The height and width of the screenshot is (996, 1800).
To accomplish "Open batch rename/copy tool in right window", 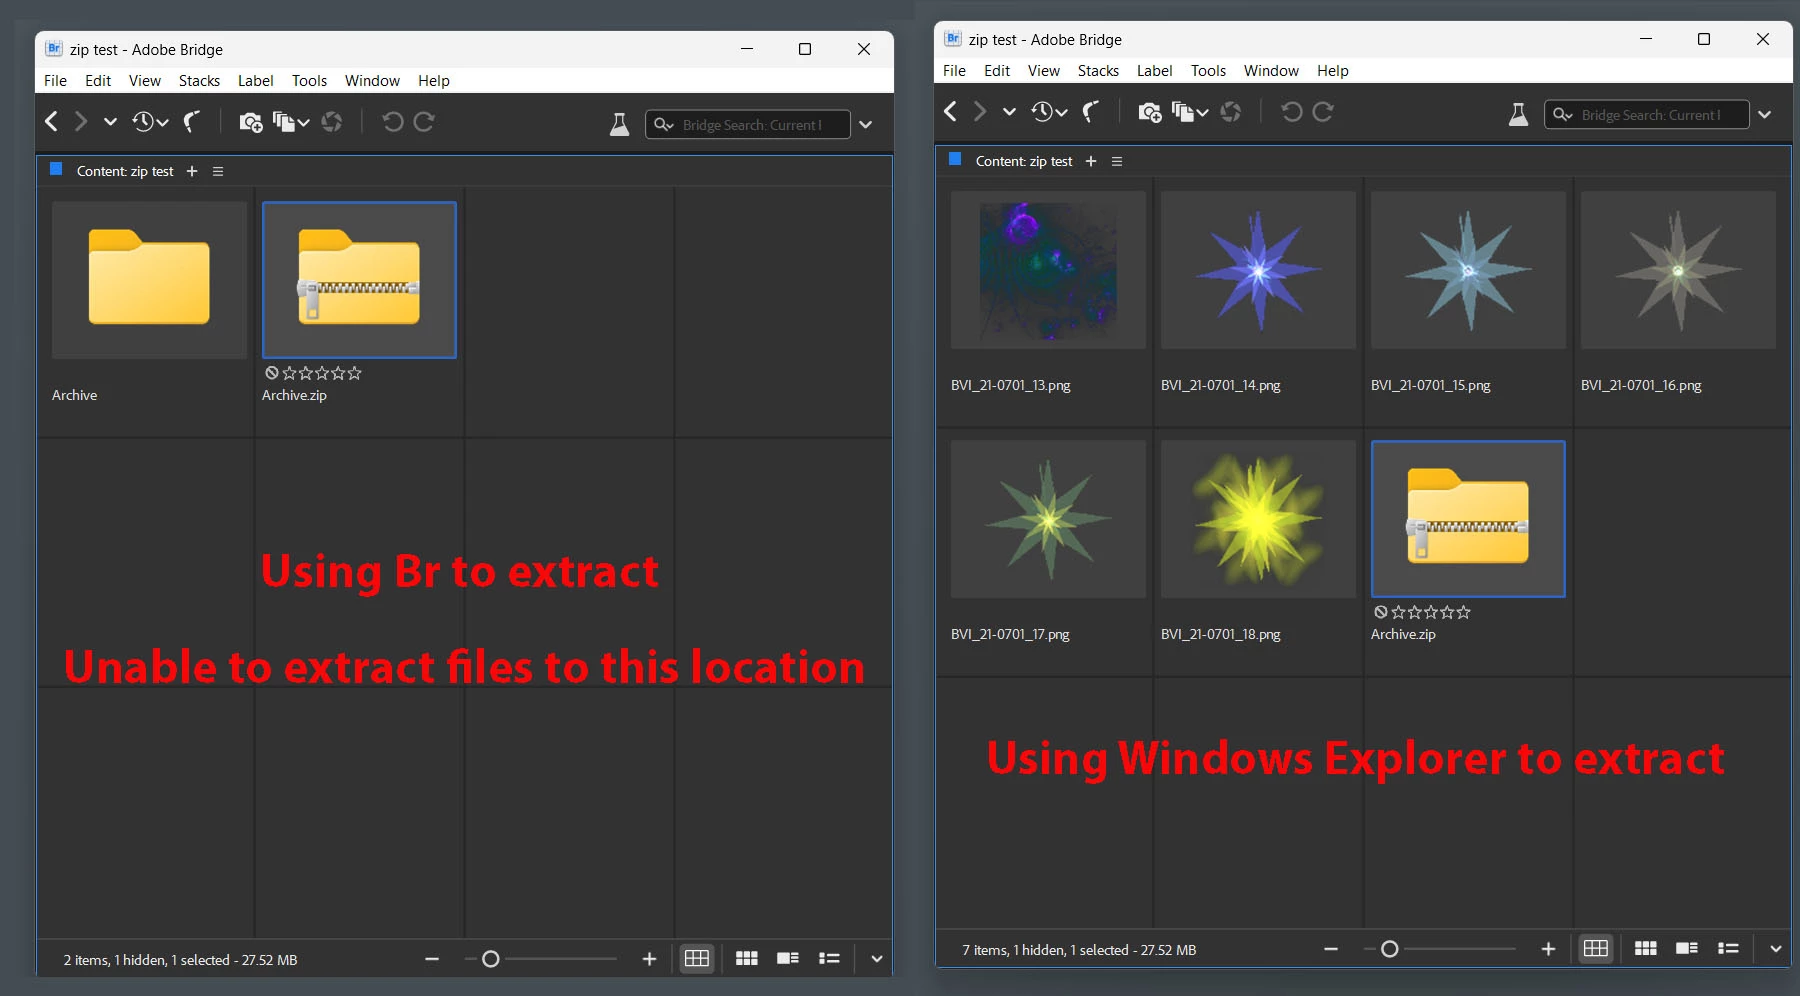I will click(x=1190, y=112).
